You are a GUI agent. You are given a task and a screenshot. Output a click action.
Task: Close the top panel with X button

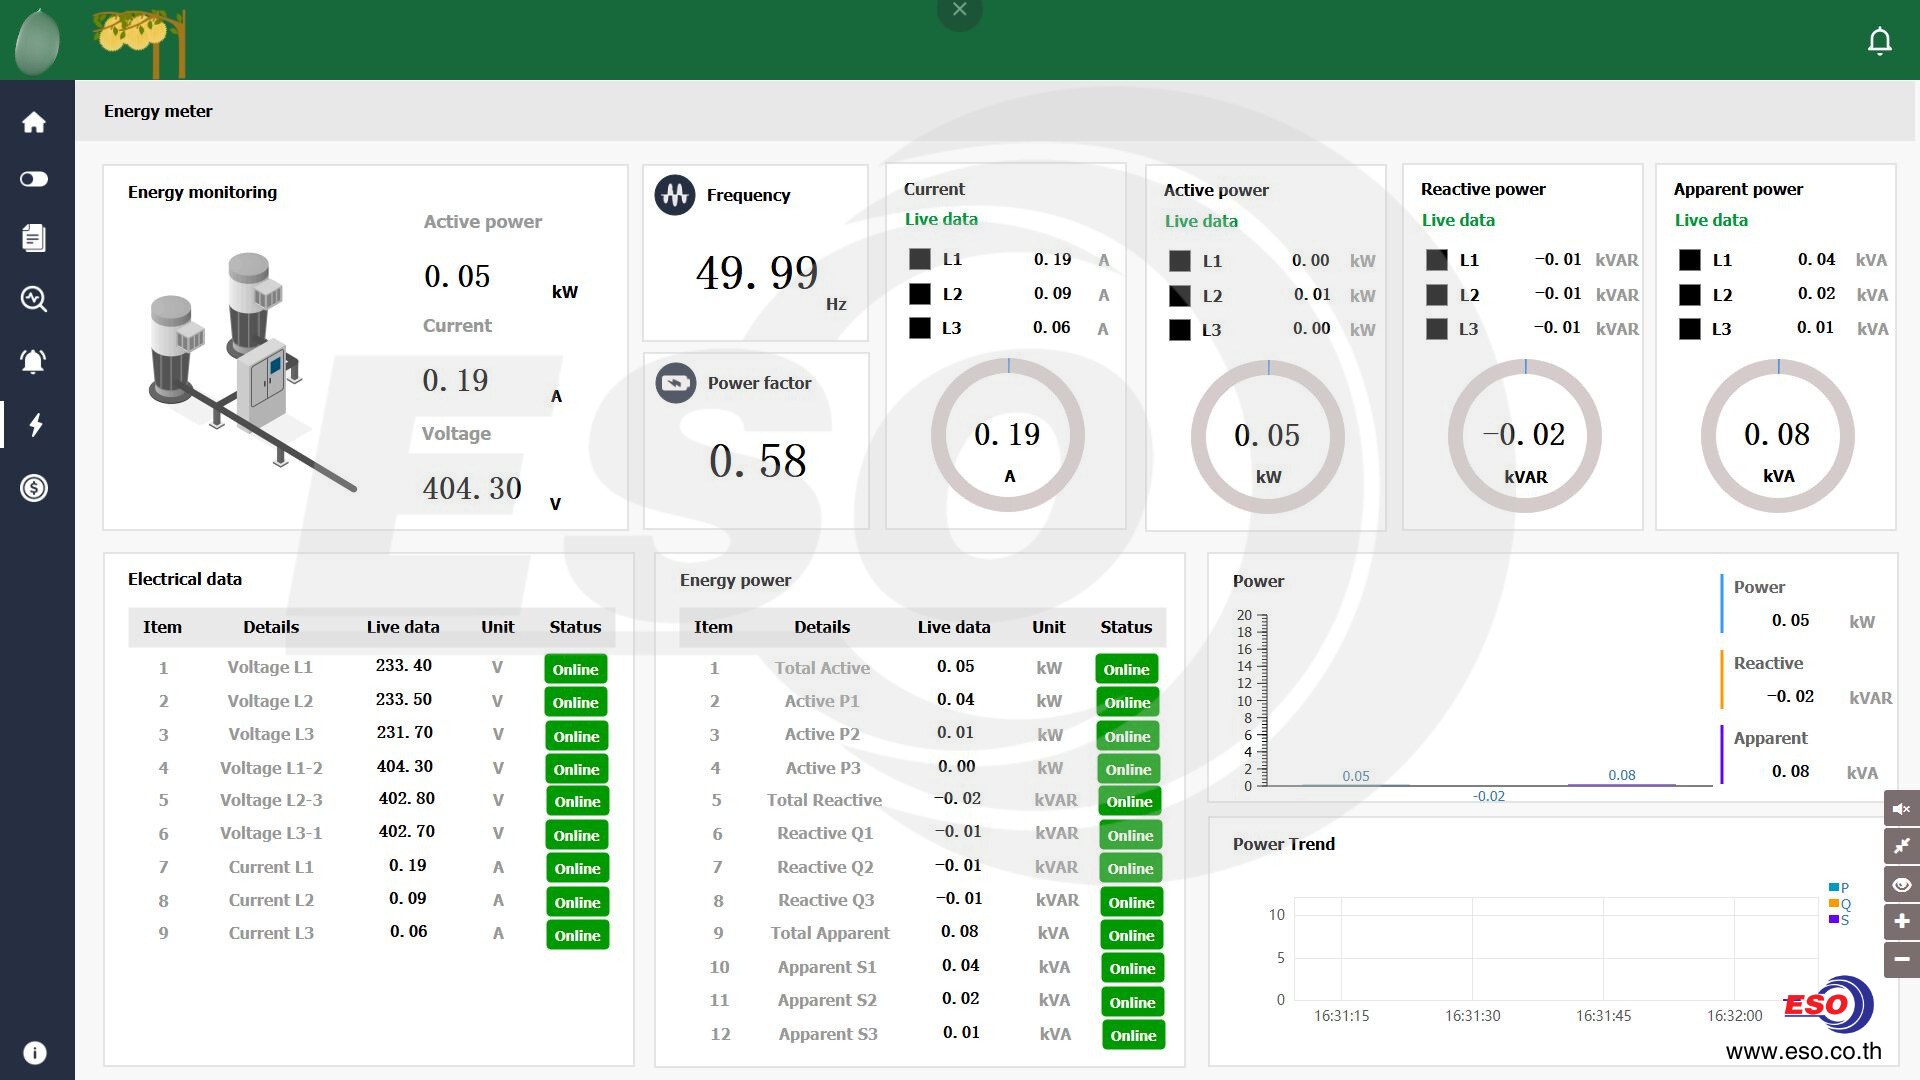tap(959, 10)
